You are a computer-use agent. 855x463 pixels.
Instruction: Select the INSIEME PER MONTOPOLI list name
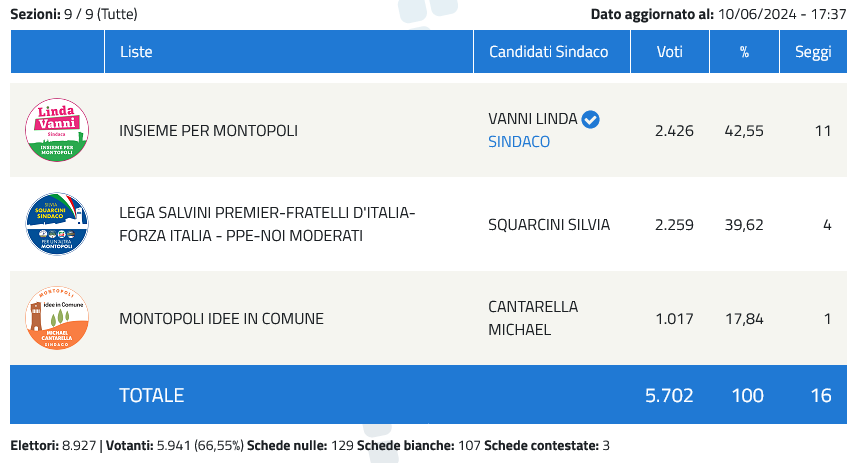point(208,131)
